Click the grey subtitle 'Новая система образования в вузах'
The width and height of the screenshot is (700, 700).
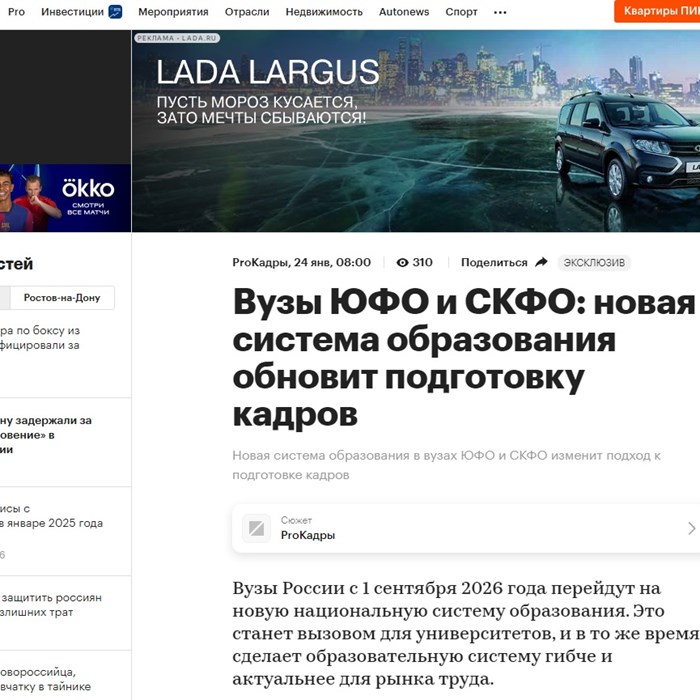pos(446,465)
